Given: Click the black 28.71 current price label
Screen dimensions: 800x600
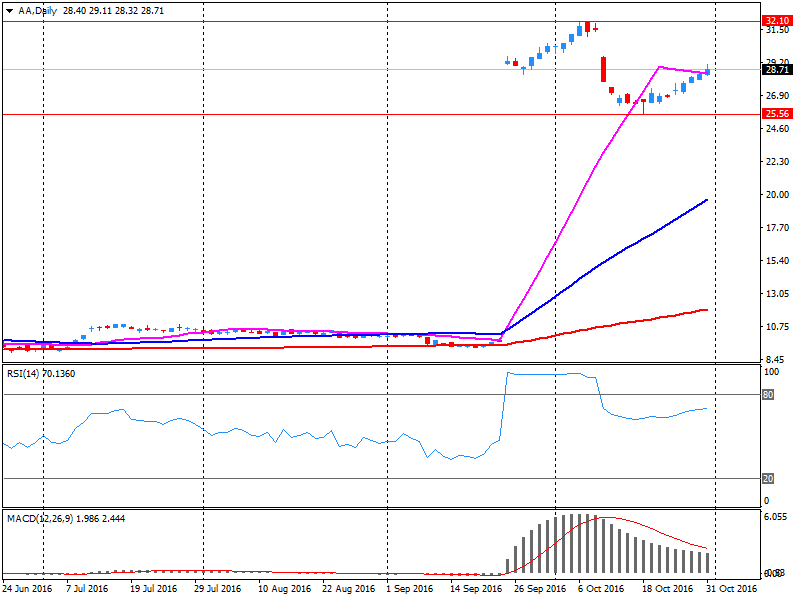Looking at the screenshot, I should [777, 70].
